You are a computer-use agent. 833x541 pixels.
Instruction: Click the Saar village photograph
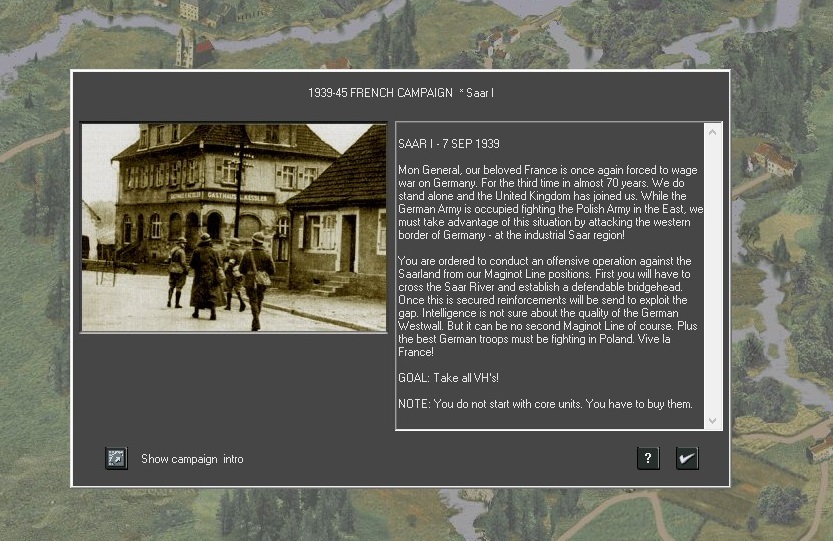(234, 227)
